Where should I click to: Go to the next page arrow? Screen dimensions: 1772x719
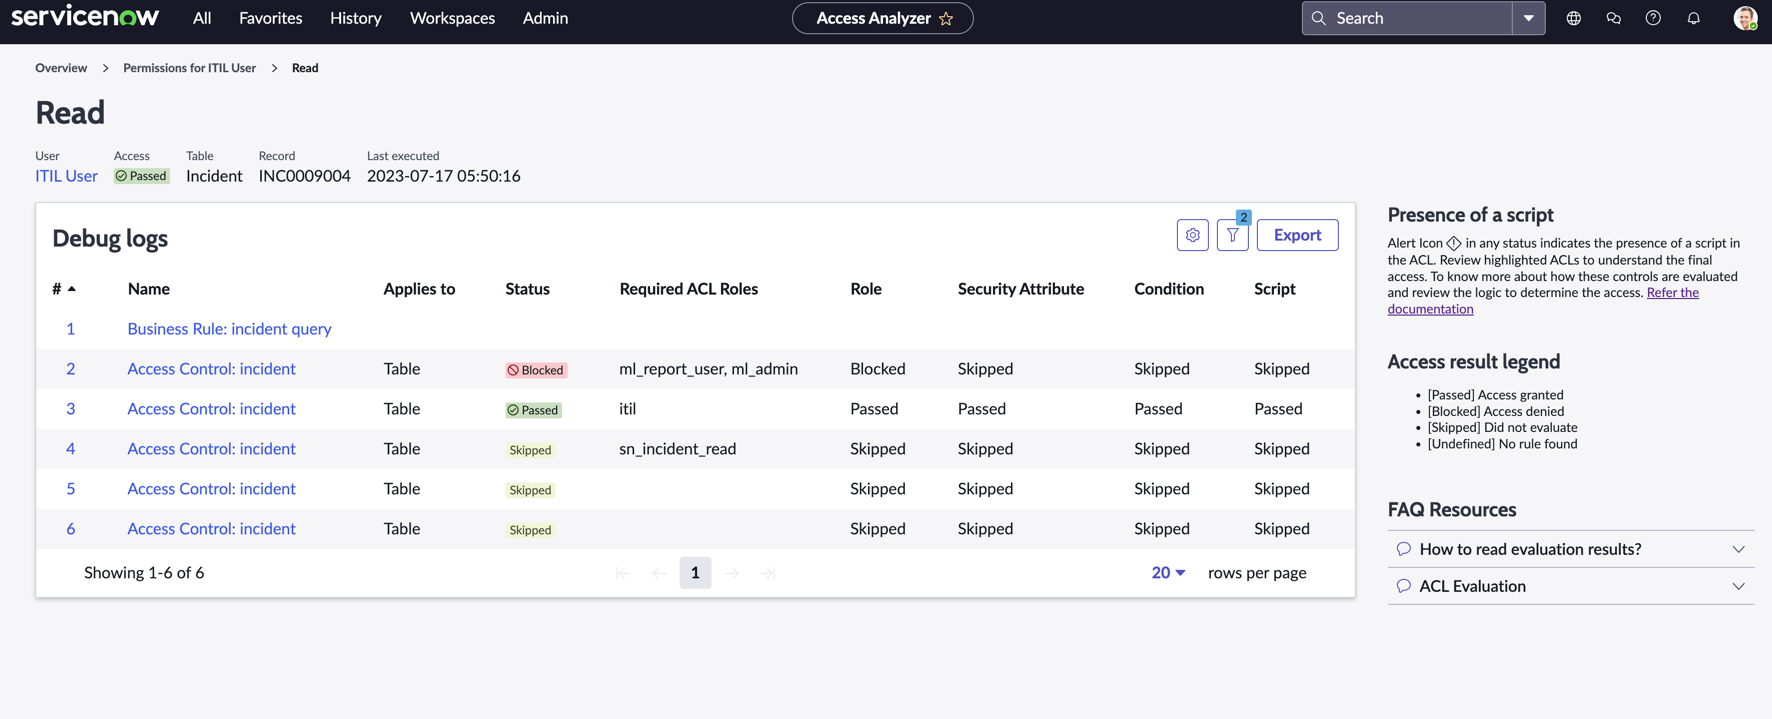(732, 573)
